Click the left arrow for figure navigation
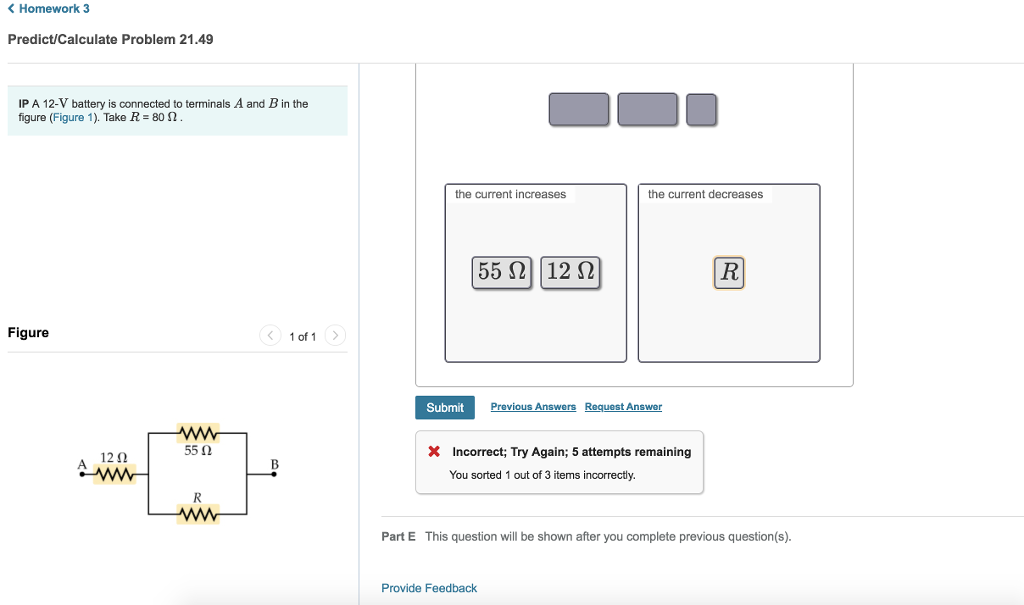 [270, 335]
